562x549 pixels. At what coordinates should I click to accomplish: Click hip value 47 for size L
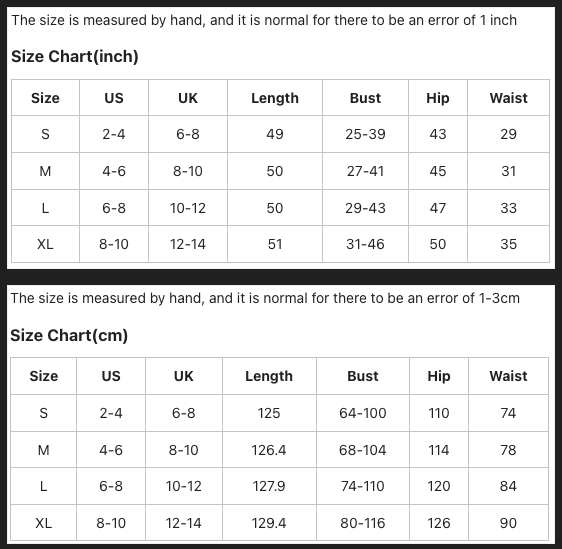438,208
